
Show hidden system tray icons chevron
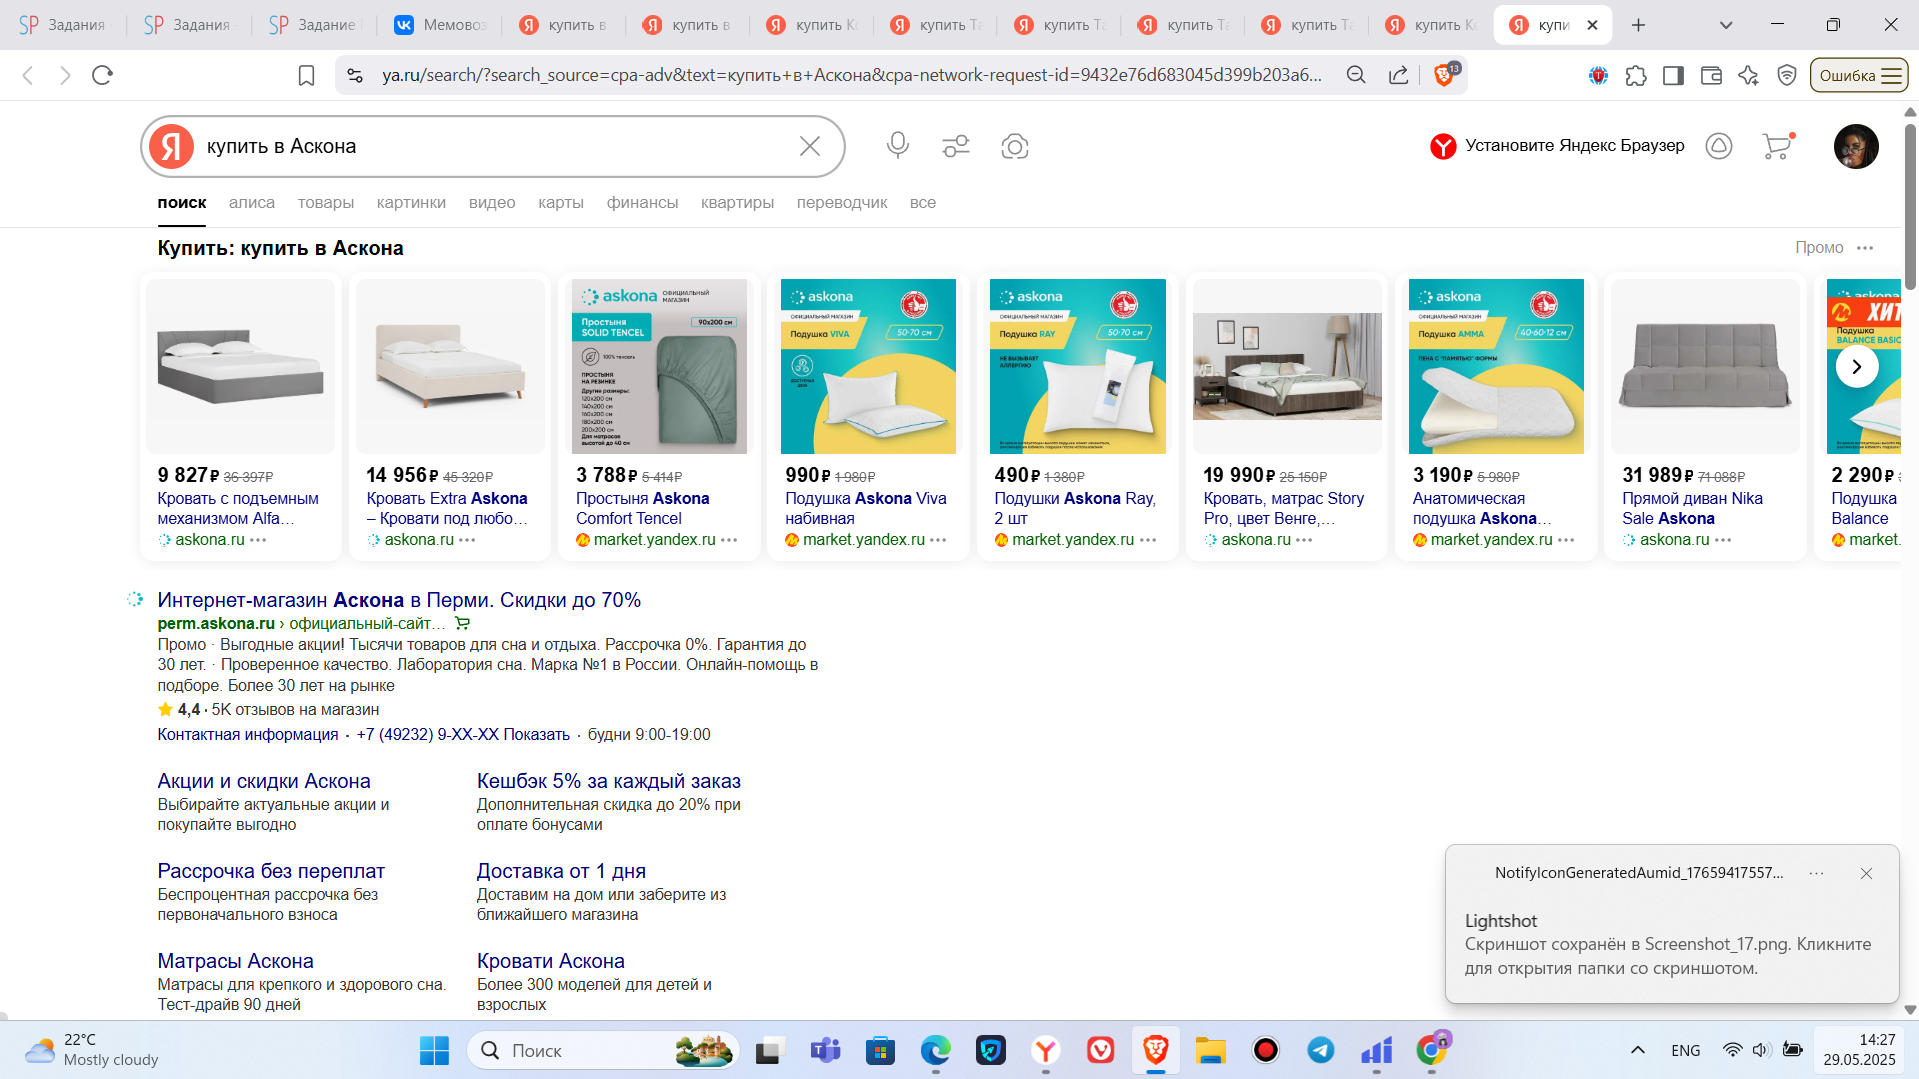pyautogui.click(x=1638, y=1050)
